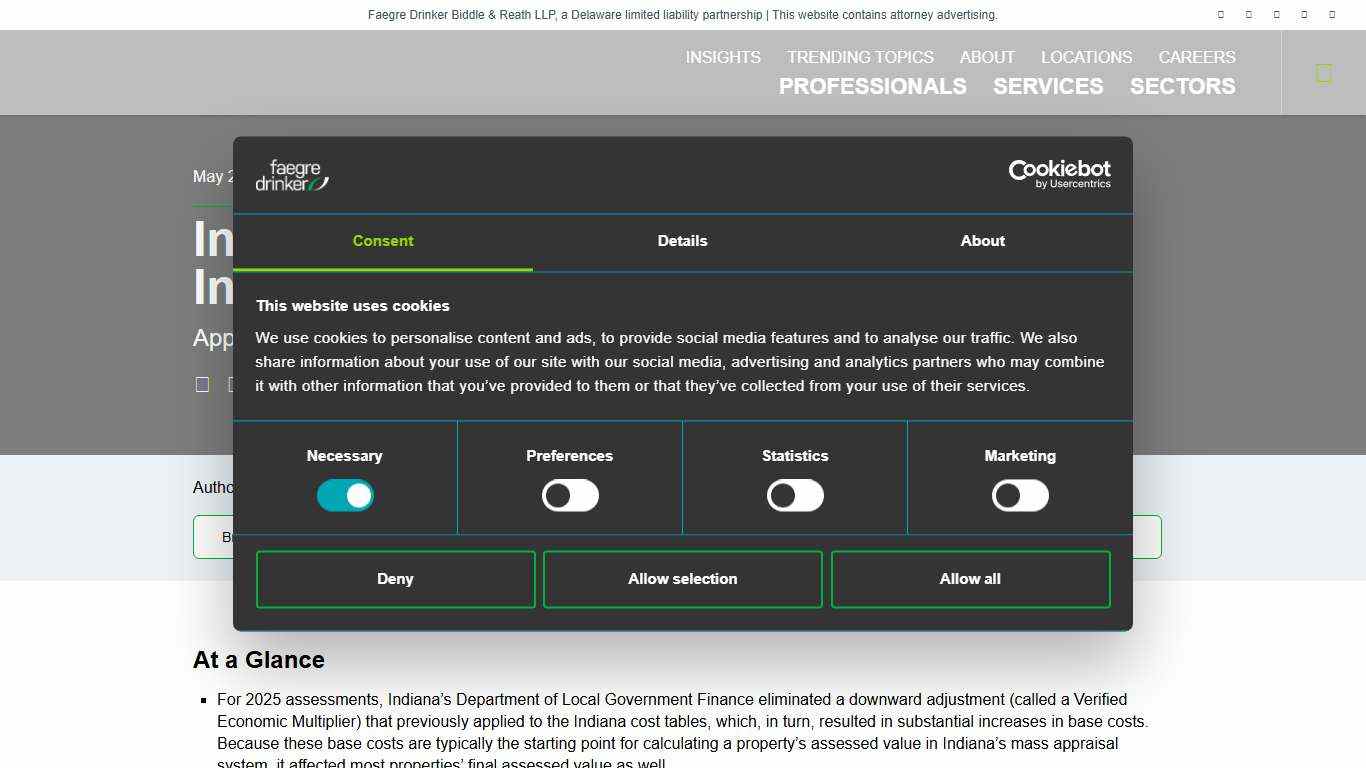Open the PROFESSIONALS navigation menu

click(872, 87)
